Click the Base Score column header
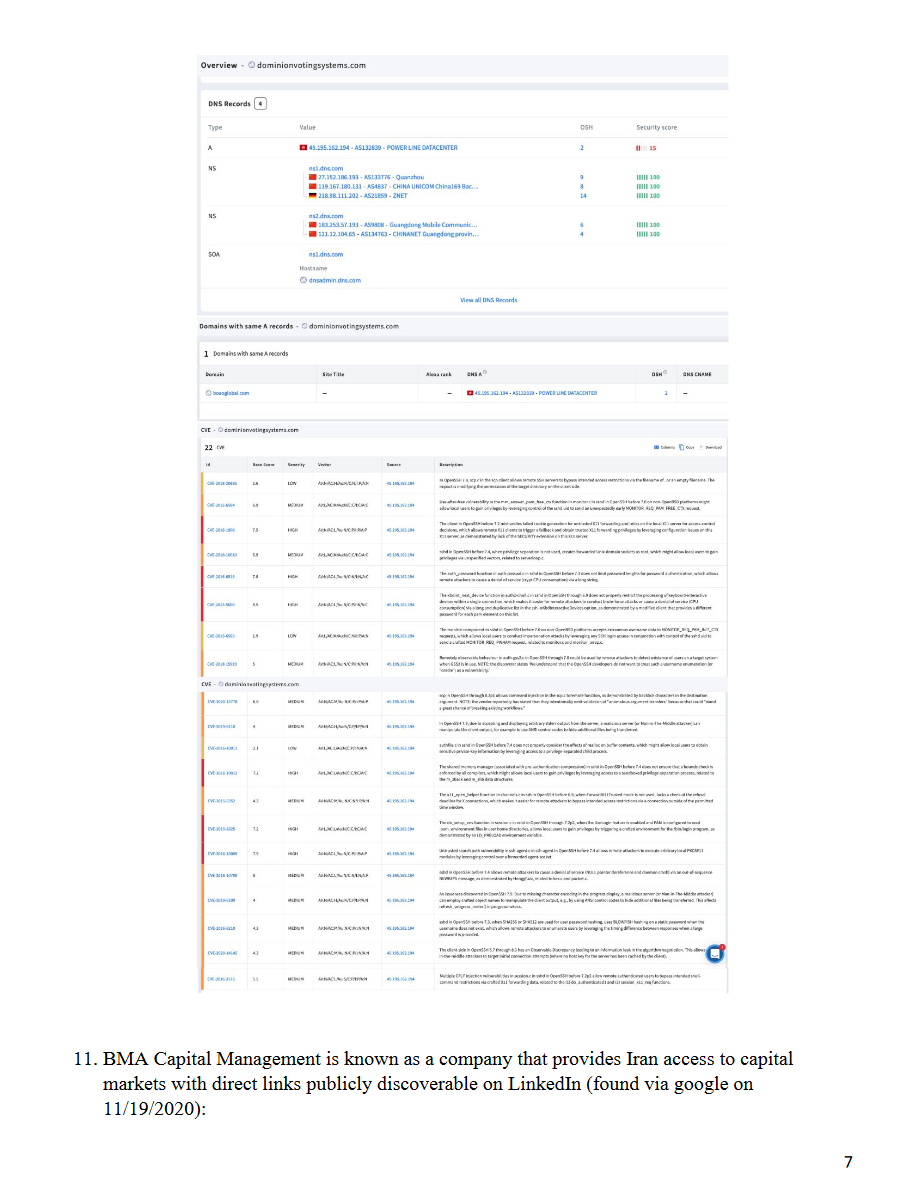Screen dimensions: 914x1179 point(263,465)
